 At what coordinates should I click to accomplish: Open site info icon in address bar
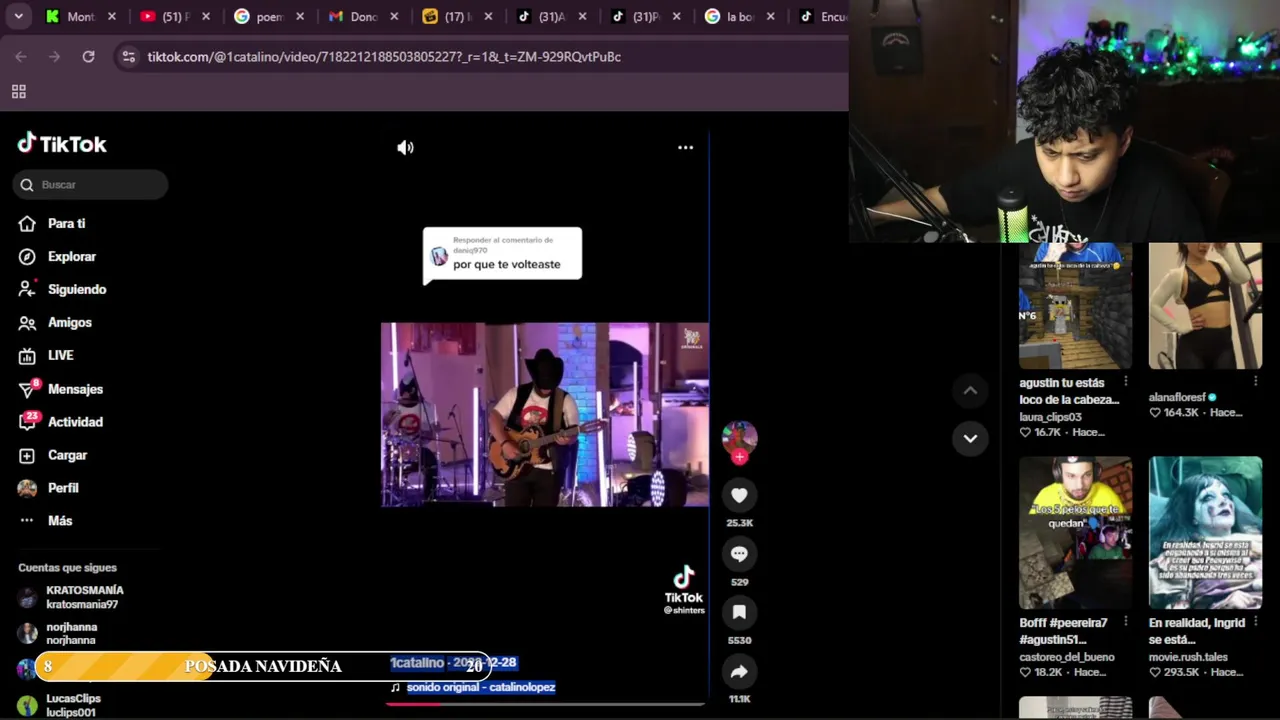(x=128, y=57)
